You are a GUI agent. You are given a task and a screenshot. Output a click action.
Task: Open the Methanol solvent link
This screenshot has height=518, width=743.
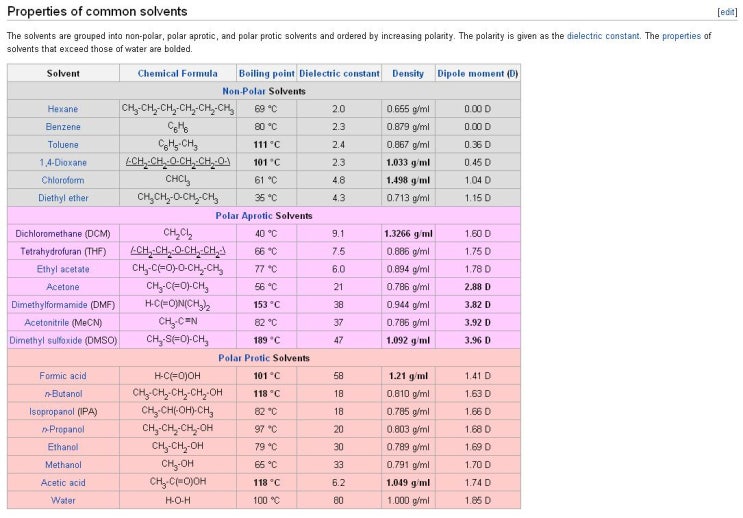63,465
